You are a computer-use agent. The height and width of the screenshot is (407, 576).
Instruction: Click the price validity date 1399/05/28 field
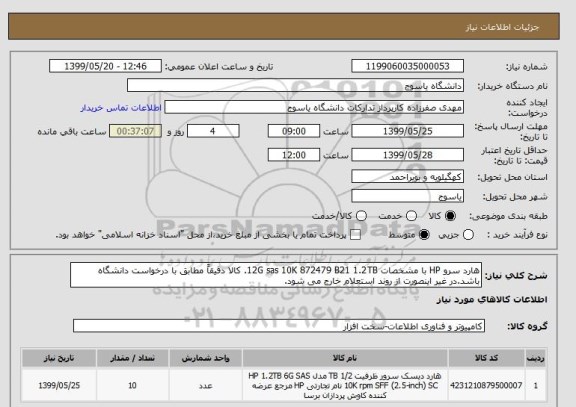[407, 155]
